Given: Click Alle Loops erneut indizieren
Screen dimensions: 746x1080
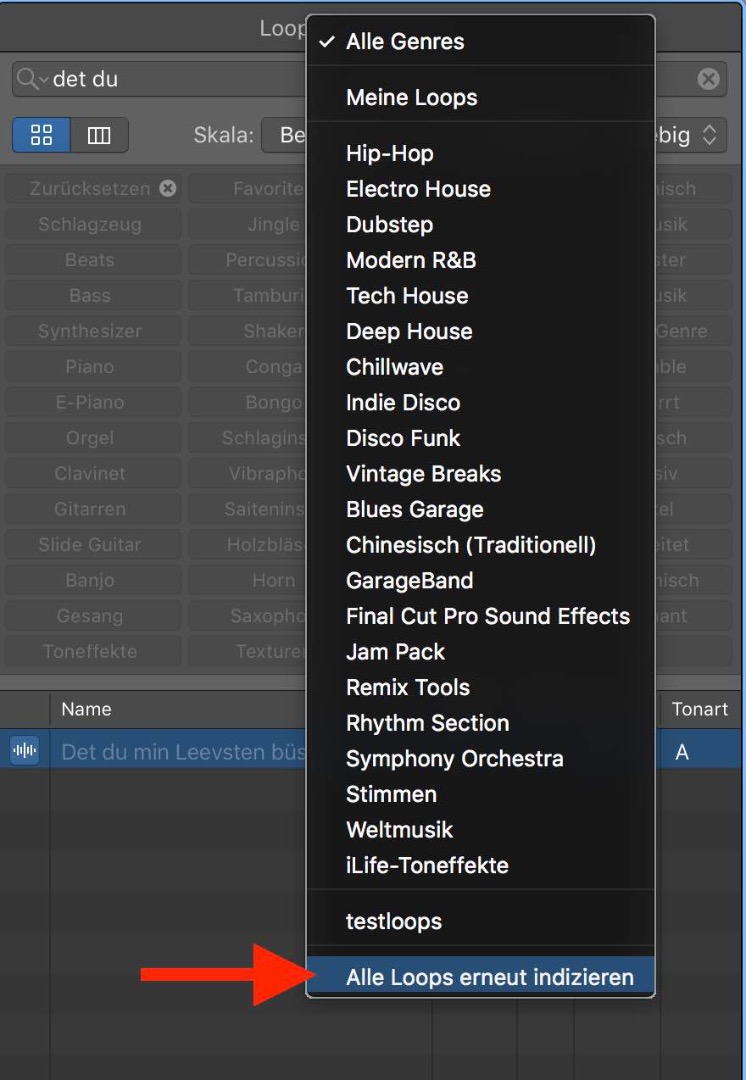Looking at the screenshot, I should [x=489, y=977].
